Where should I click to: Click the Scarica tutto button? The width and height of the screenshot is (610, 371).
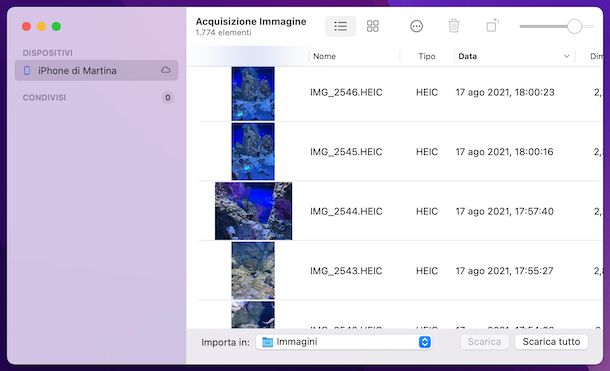point(551,341)
